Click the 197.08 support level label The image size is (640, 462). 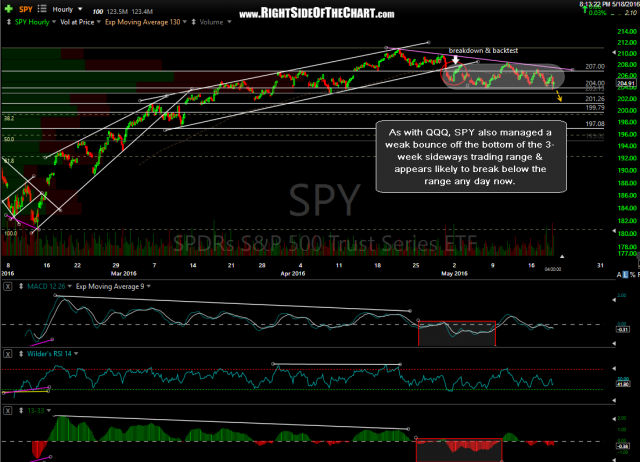coord(595,124)
